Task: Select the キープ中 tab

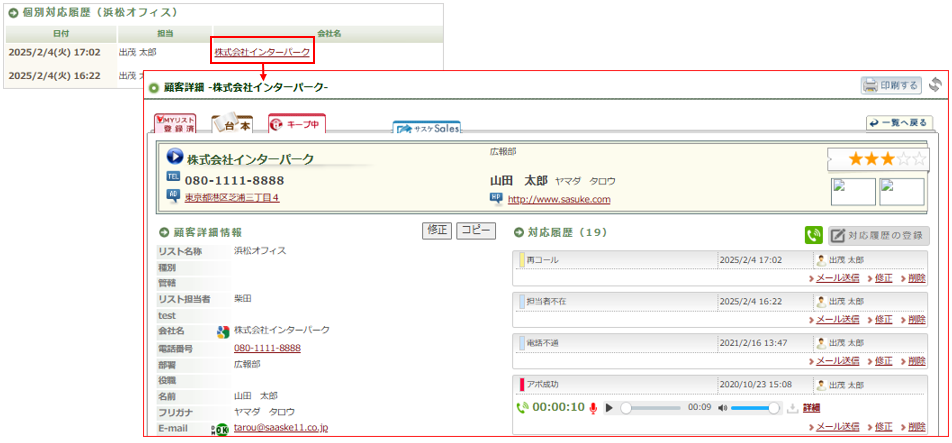Action: coord(297,123)
